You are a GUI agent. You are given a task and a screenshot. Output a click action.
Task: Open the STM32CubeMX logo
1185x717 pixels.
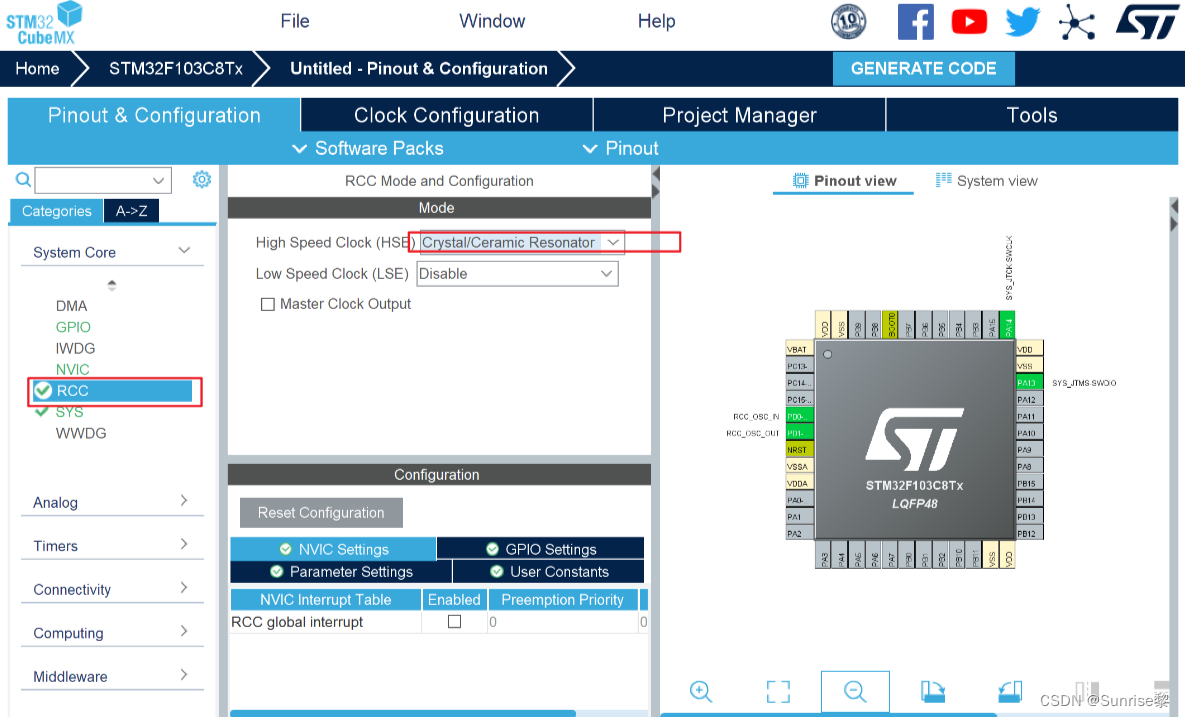[x=44, y=23]
